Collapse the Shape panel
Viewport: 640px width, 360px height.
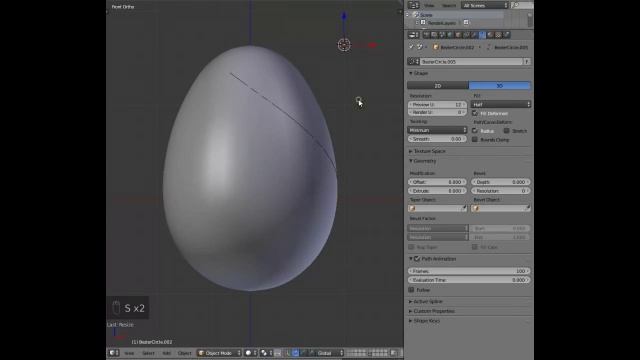(419, 73)
